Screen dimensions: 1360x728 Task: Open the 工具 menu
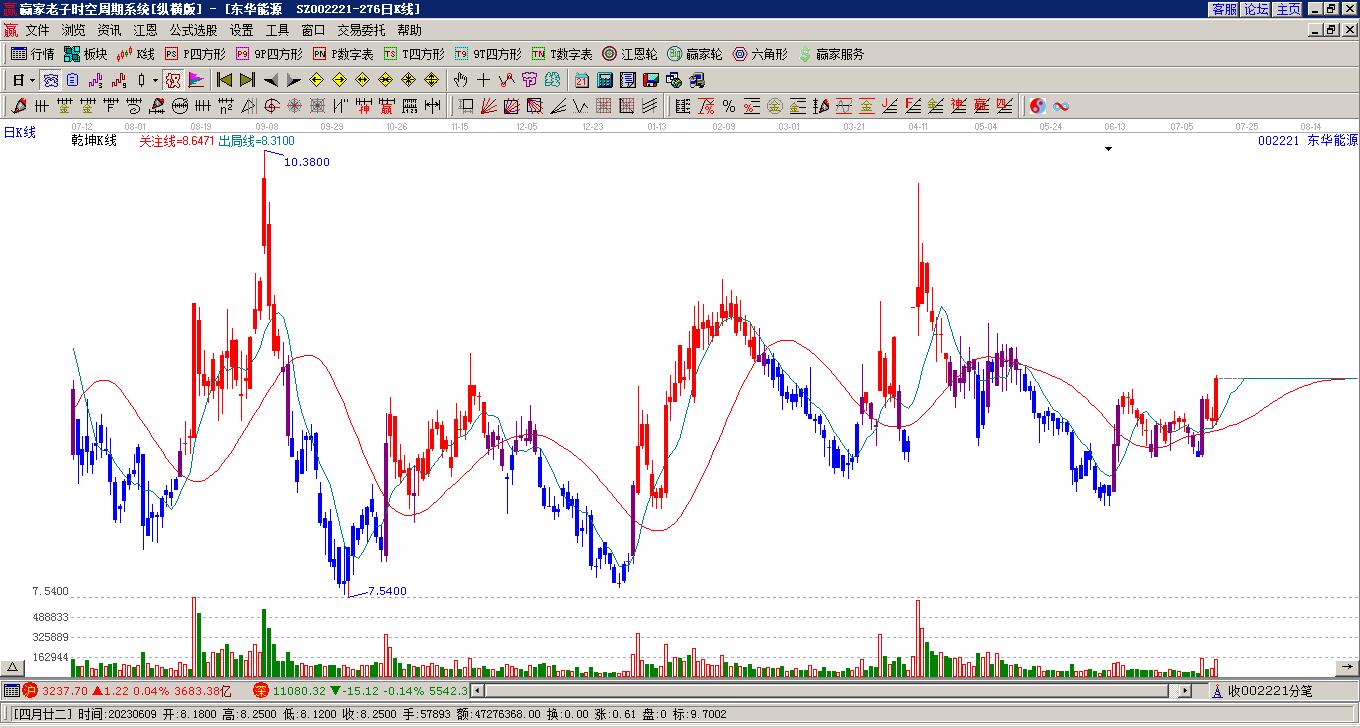click(278, 30)
